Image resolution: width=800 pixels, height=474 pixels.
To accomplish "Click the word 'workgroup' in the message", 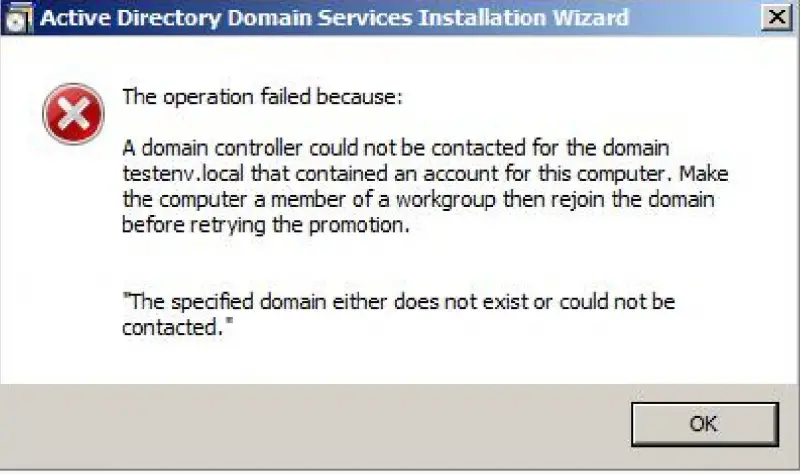I will (445, 199).
